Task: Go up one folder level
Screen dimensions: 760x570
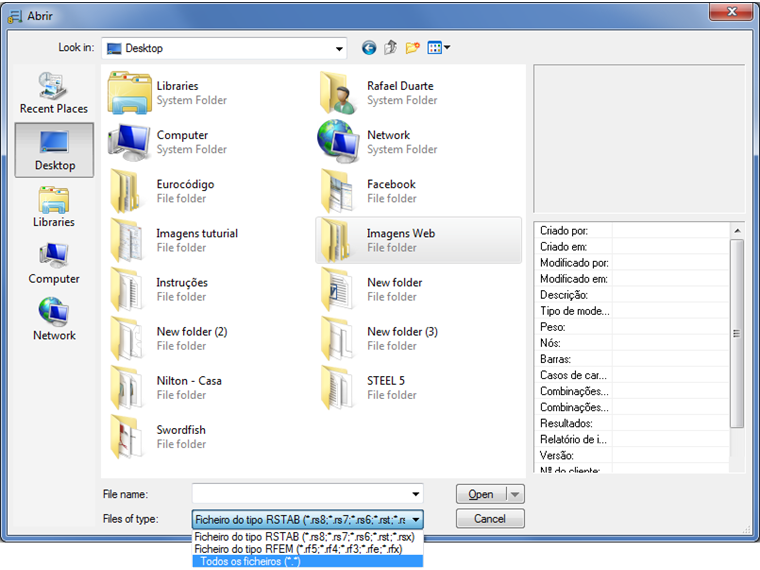Action: click(391, 48)
